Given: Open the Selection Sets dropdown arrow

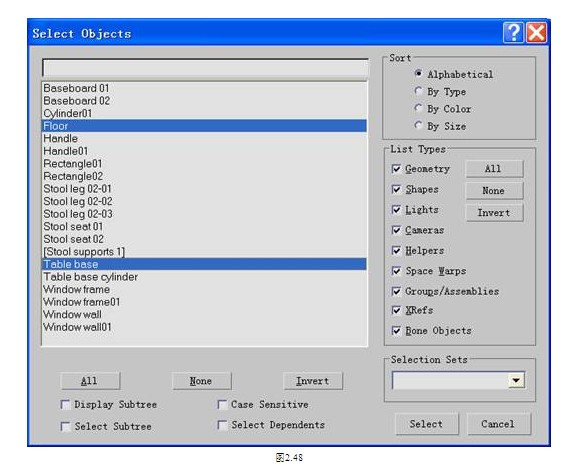Looking at the screenshot, I should (x=516, y=380).
